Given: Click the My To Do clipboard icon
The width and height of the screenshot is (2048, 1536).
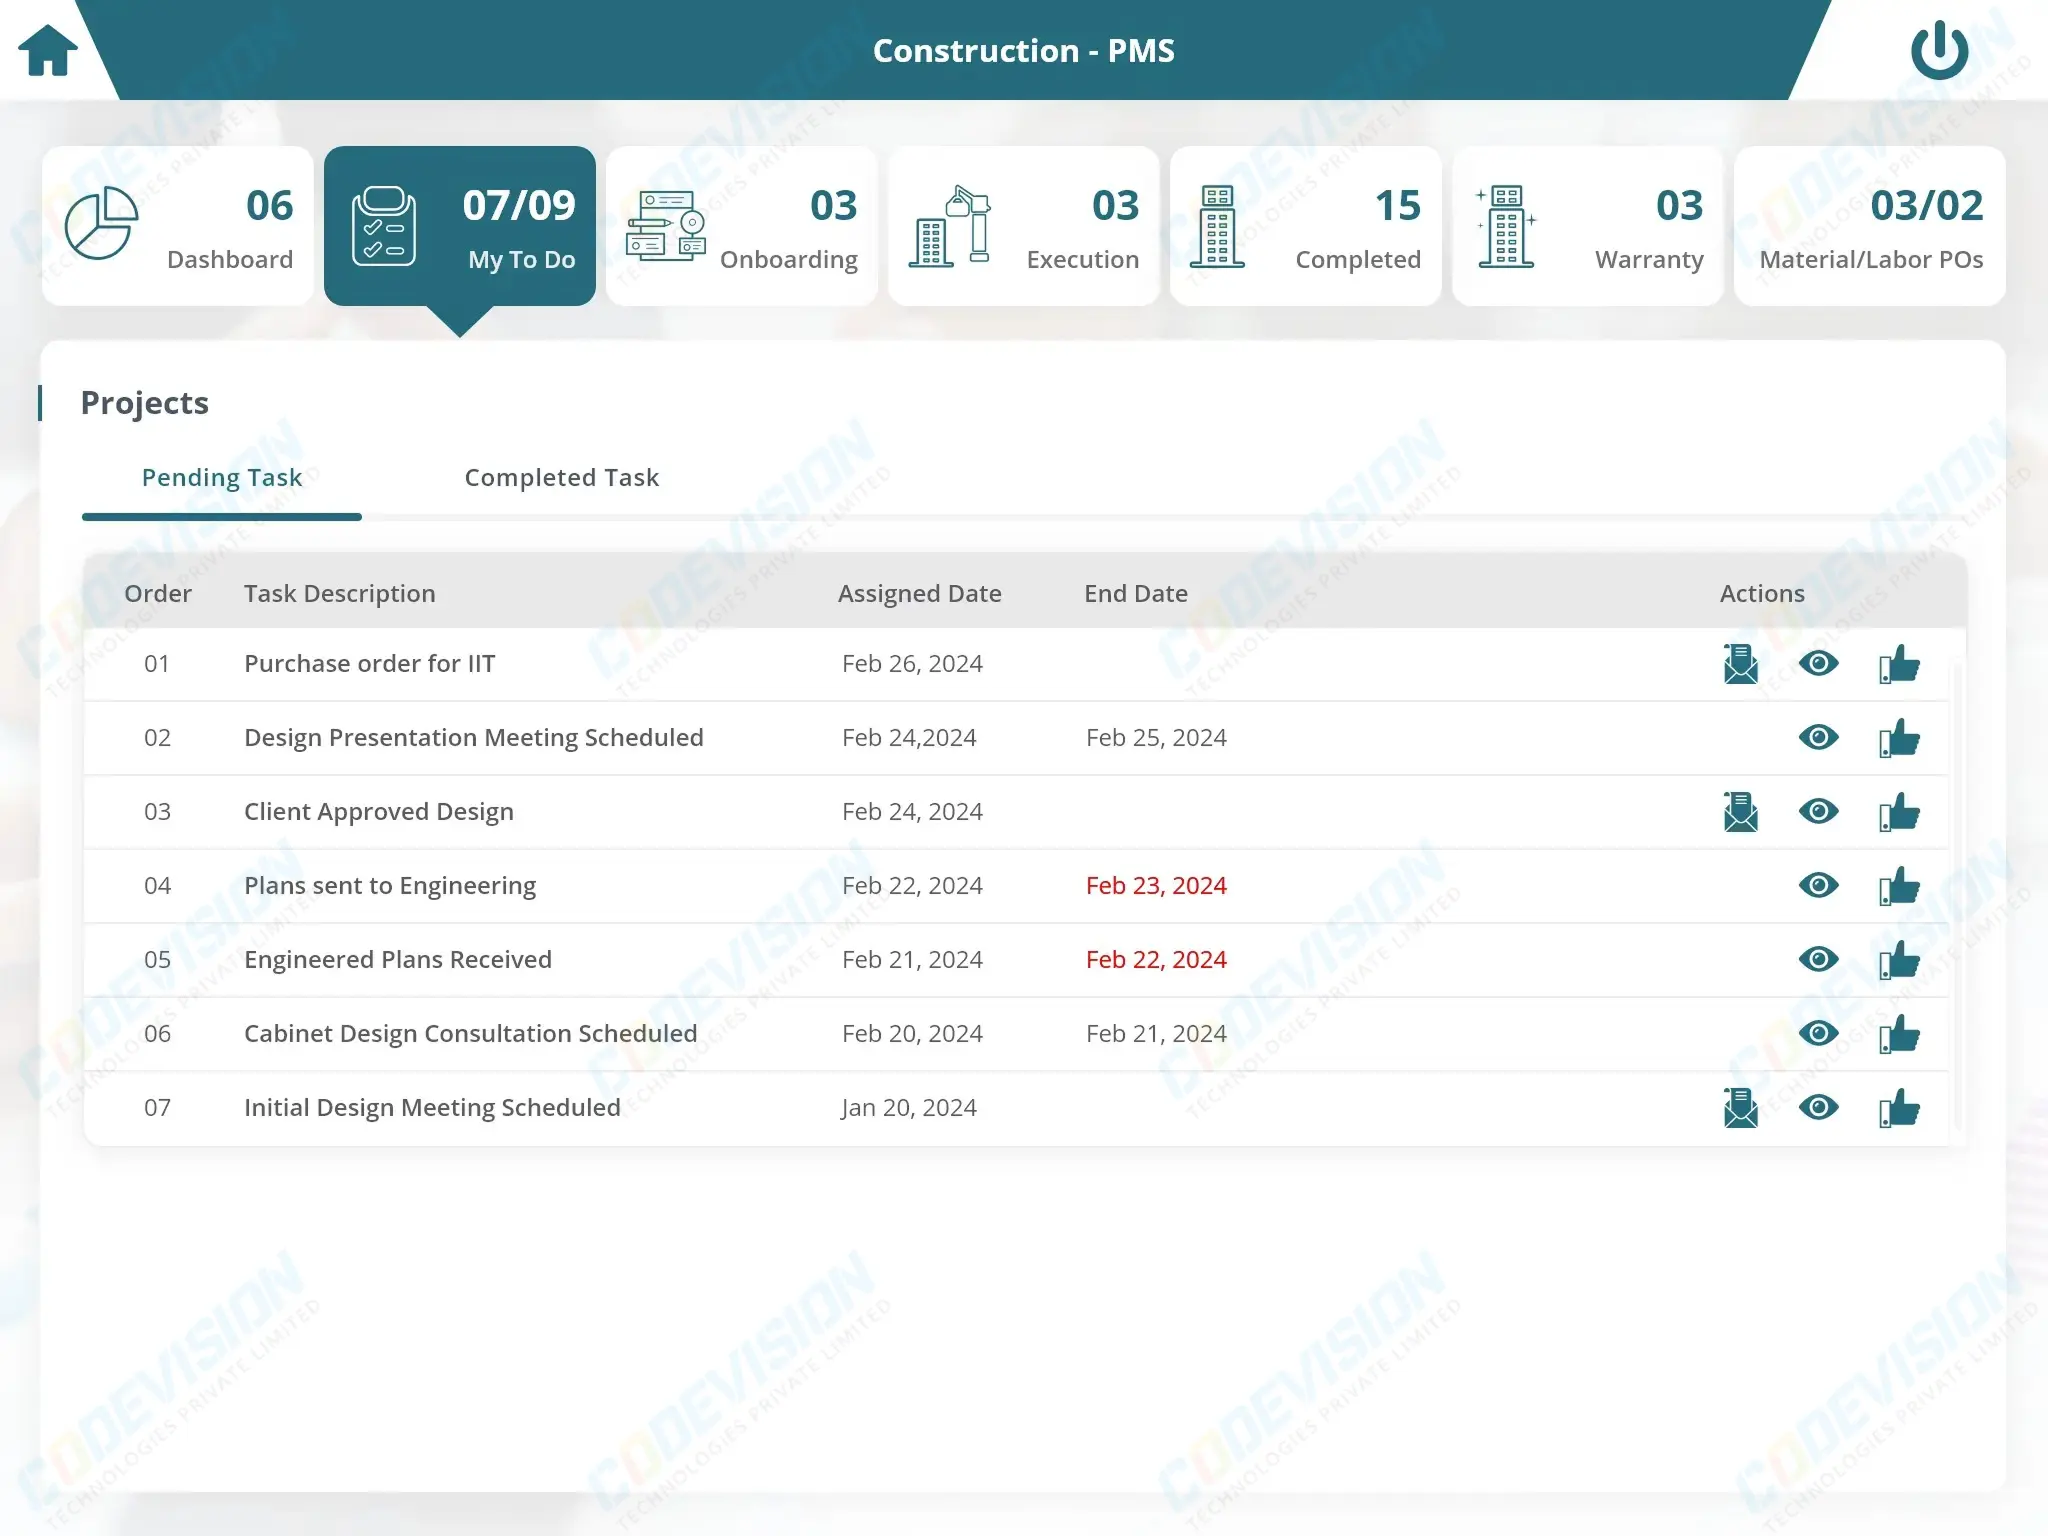Looking at the screenshot, I should pos(384,227).
